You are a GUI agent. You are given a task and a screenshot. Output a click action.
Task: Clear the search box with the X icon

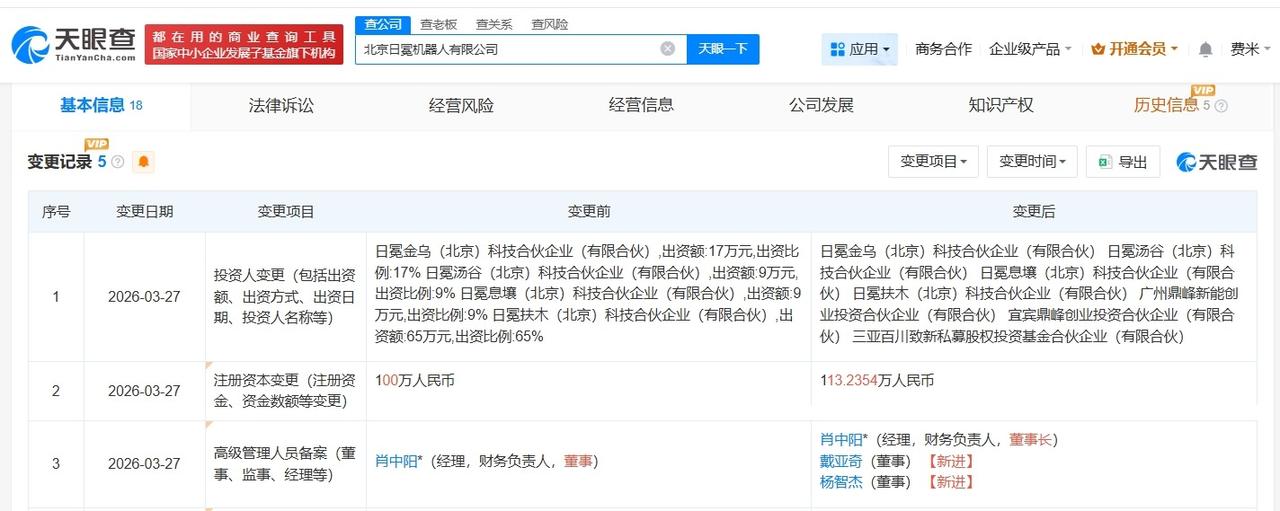[667, 48]
